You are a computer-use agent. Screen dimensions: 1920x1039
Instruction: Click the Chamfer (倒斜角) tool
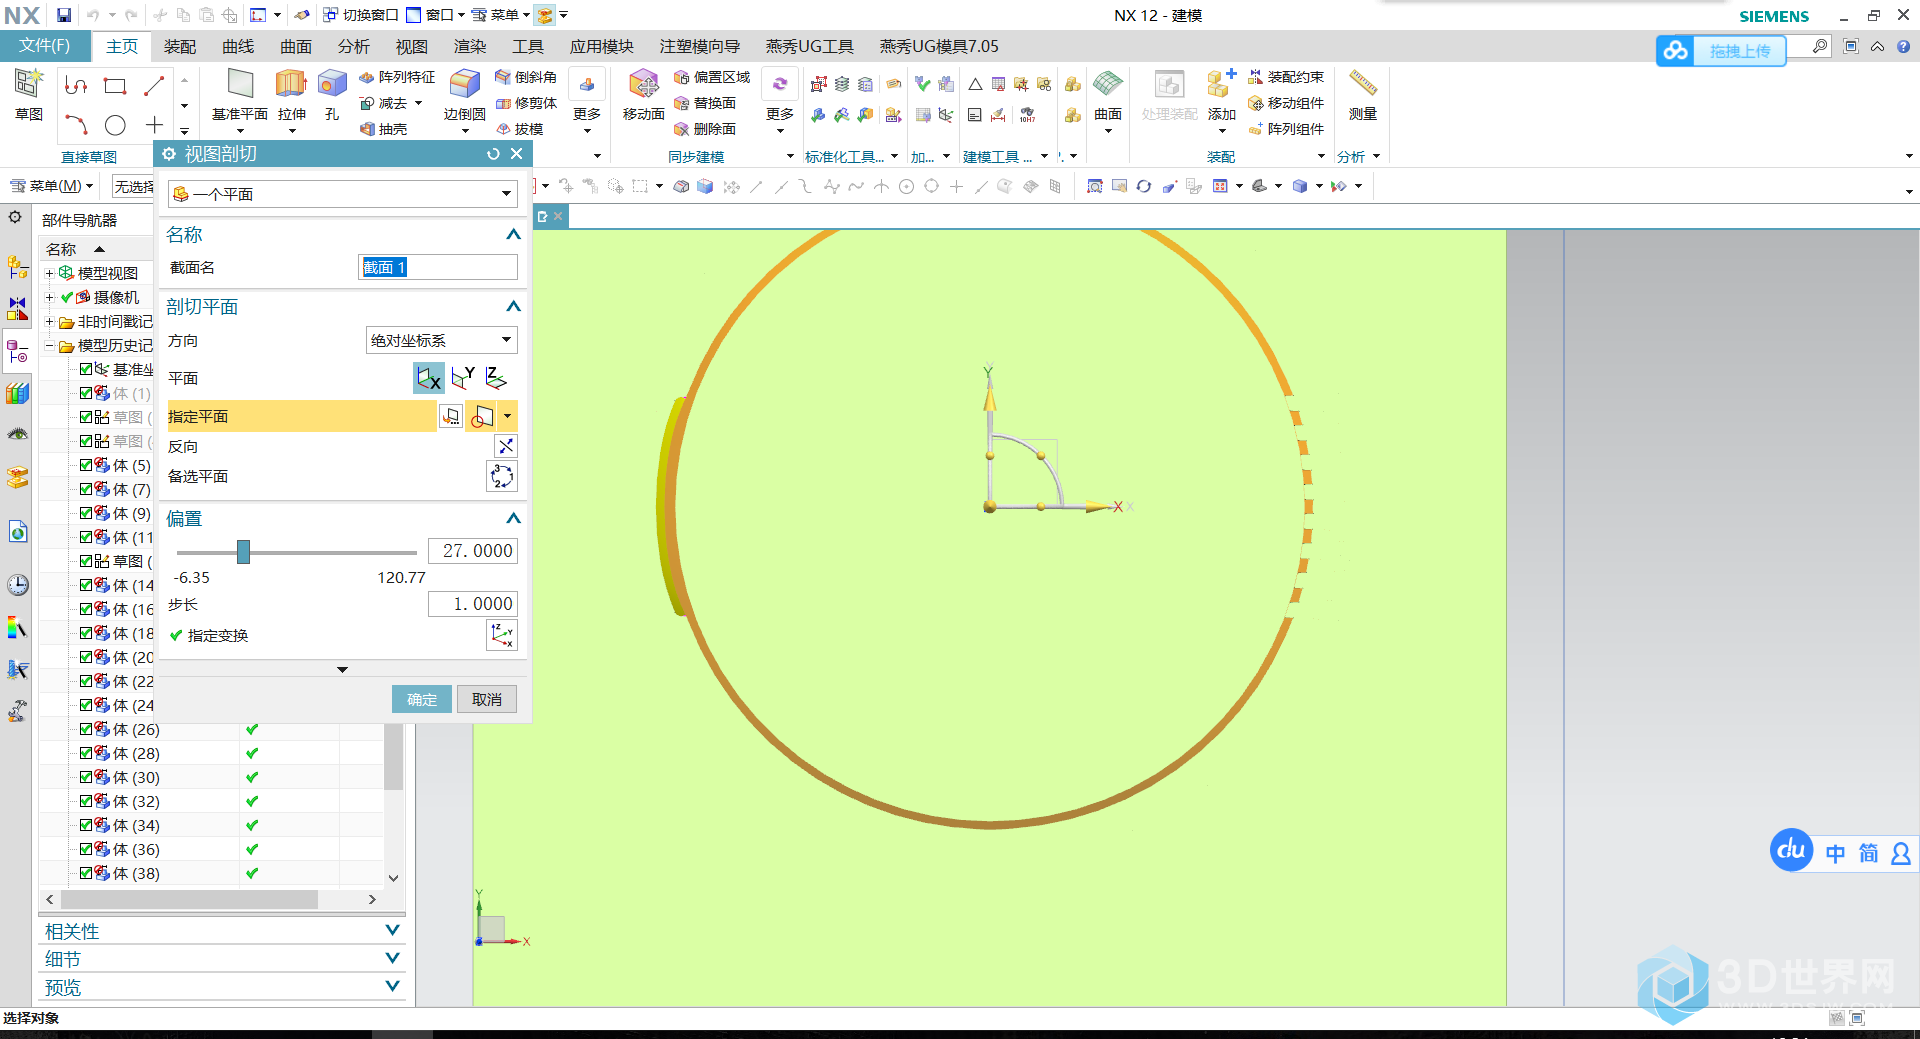(526, 77)
